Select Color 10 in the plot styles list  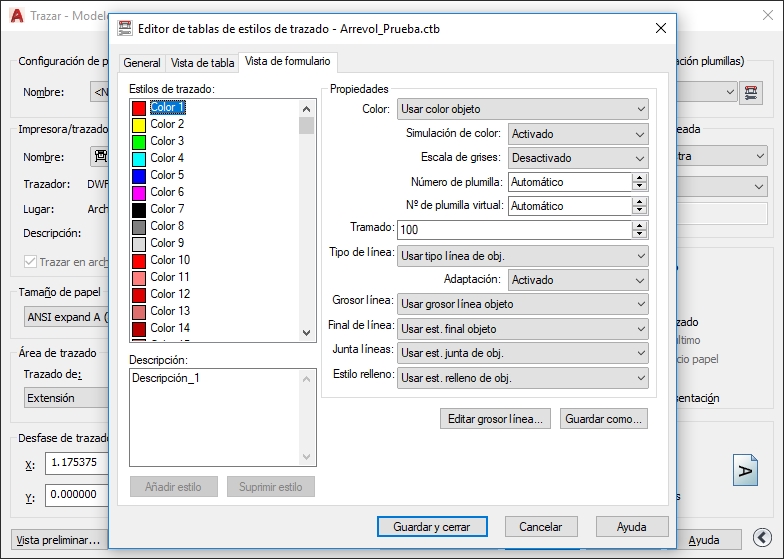tap(170, 260)
